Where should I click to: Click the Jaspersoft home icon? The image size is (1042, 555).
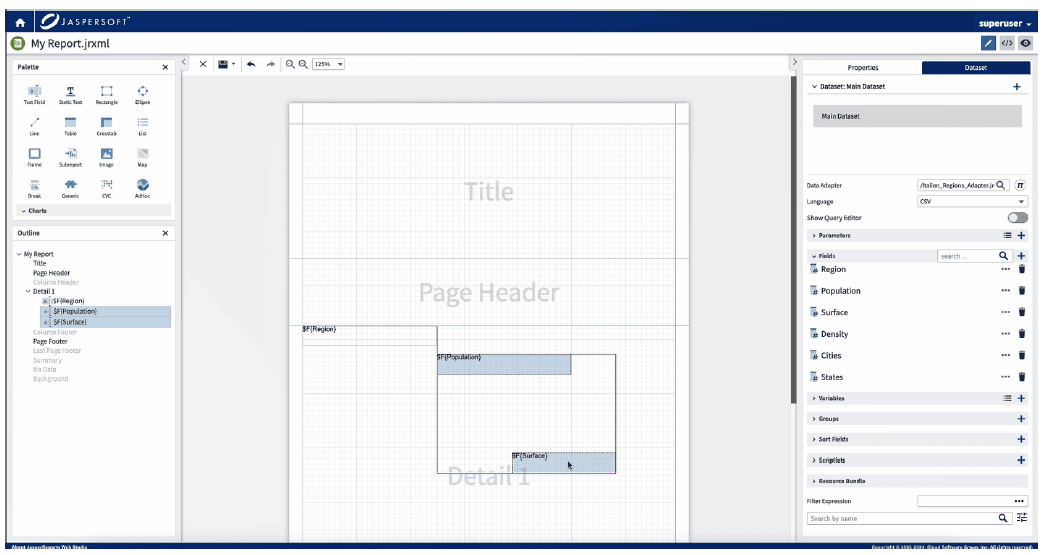[20, 22]
